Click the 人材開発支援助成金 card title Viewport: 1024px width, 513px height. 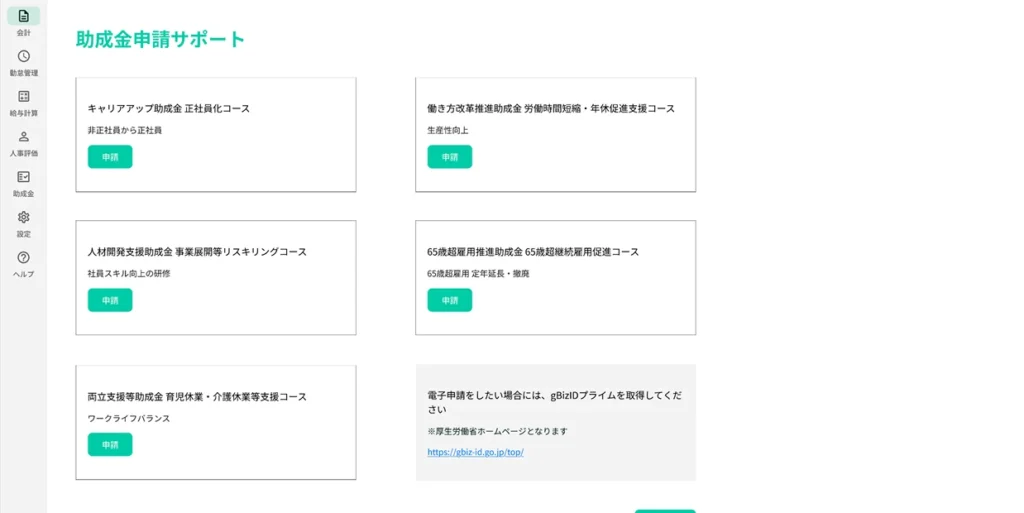pos(197,252)
